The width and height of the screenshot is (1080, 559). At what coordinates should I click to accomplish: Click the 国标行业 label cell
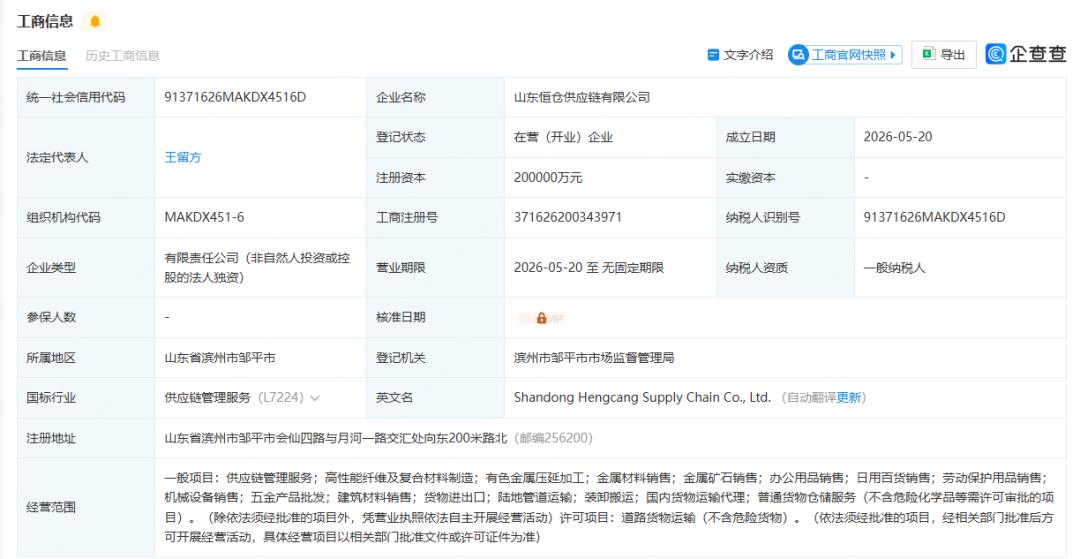click(85, 397)
